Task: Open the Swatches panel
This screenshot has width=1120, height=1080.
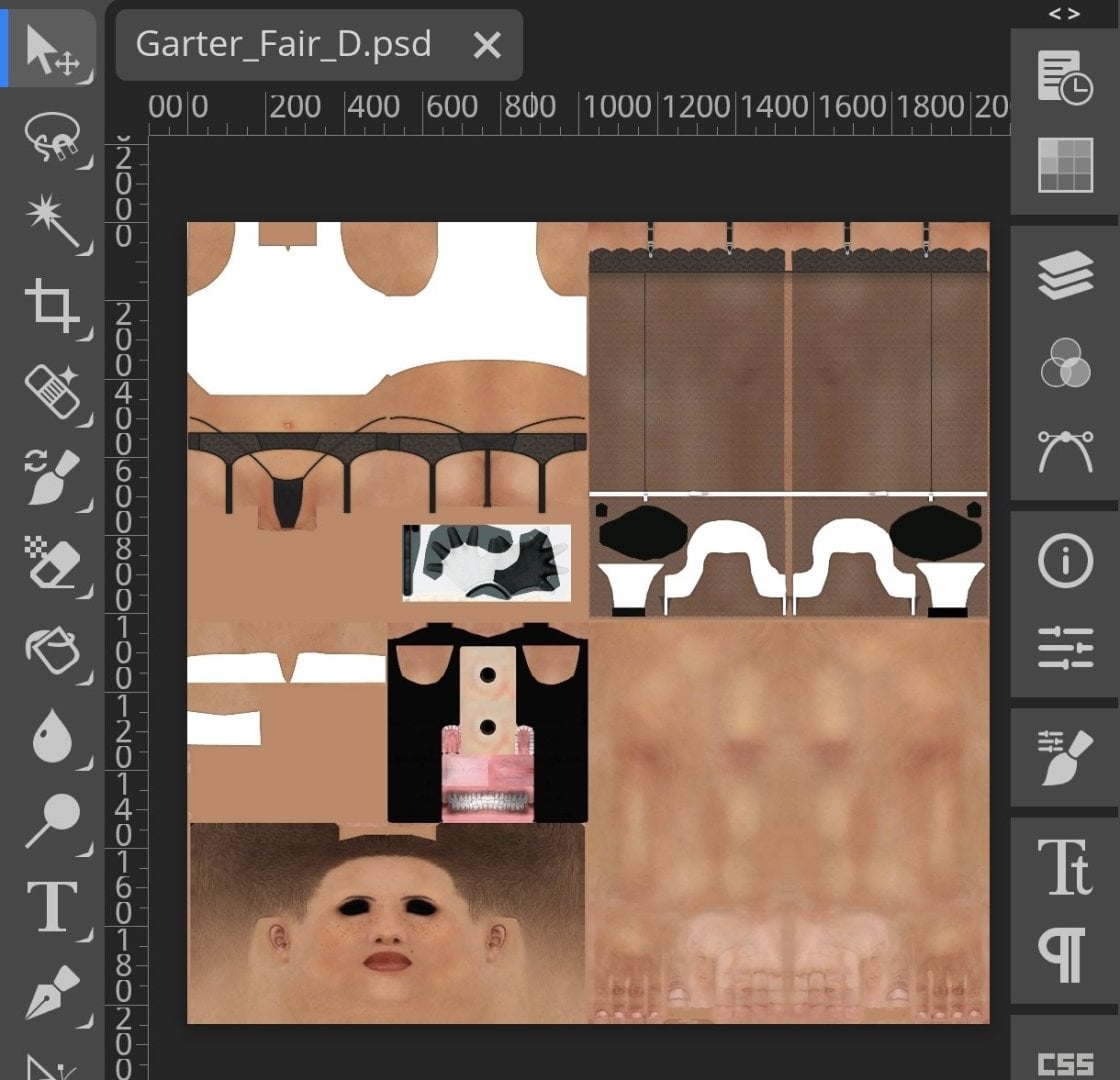Action: click(x=1065, y=165)
